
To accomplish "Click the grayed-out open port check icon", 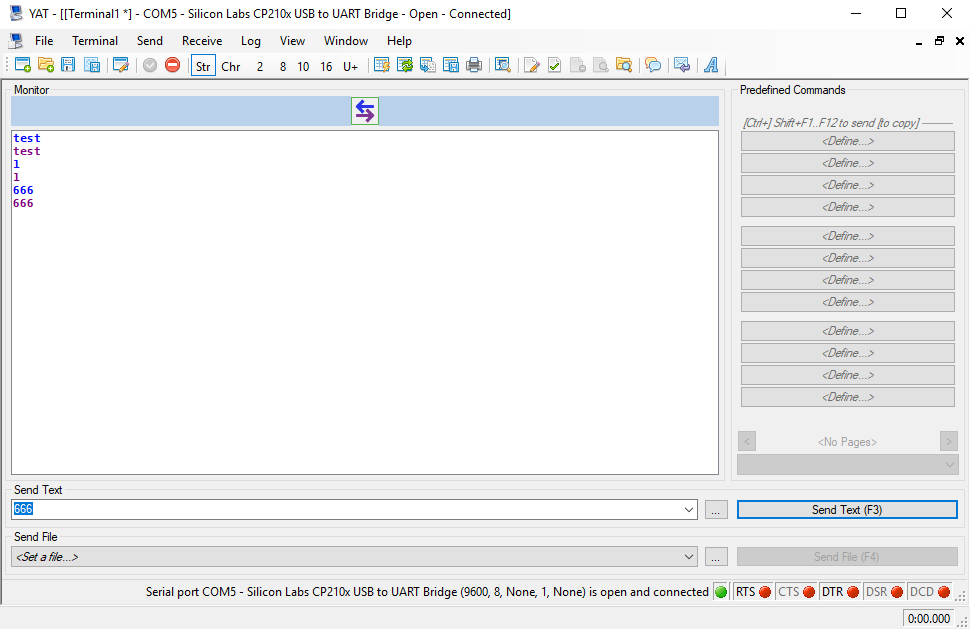I will [150, 65].
